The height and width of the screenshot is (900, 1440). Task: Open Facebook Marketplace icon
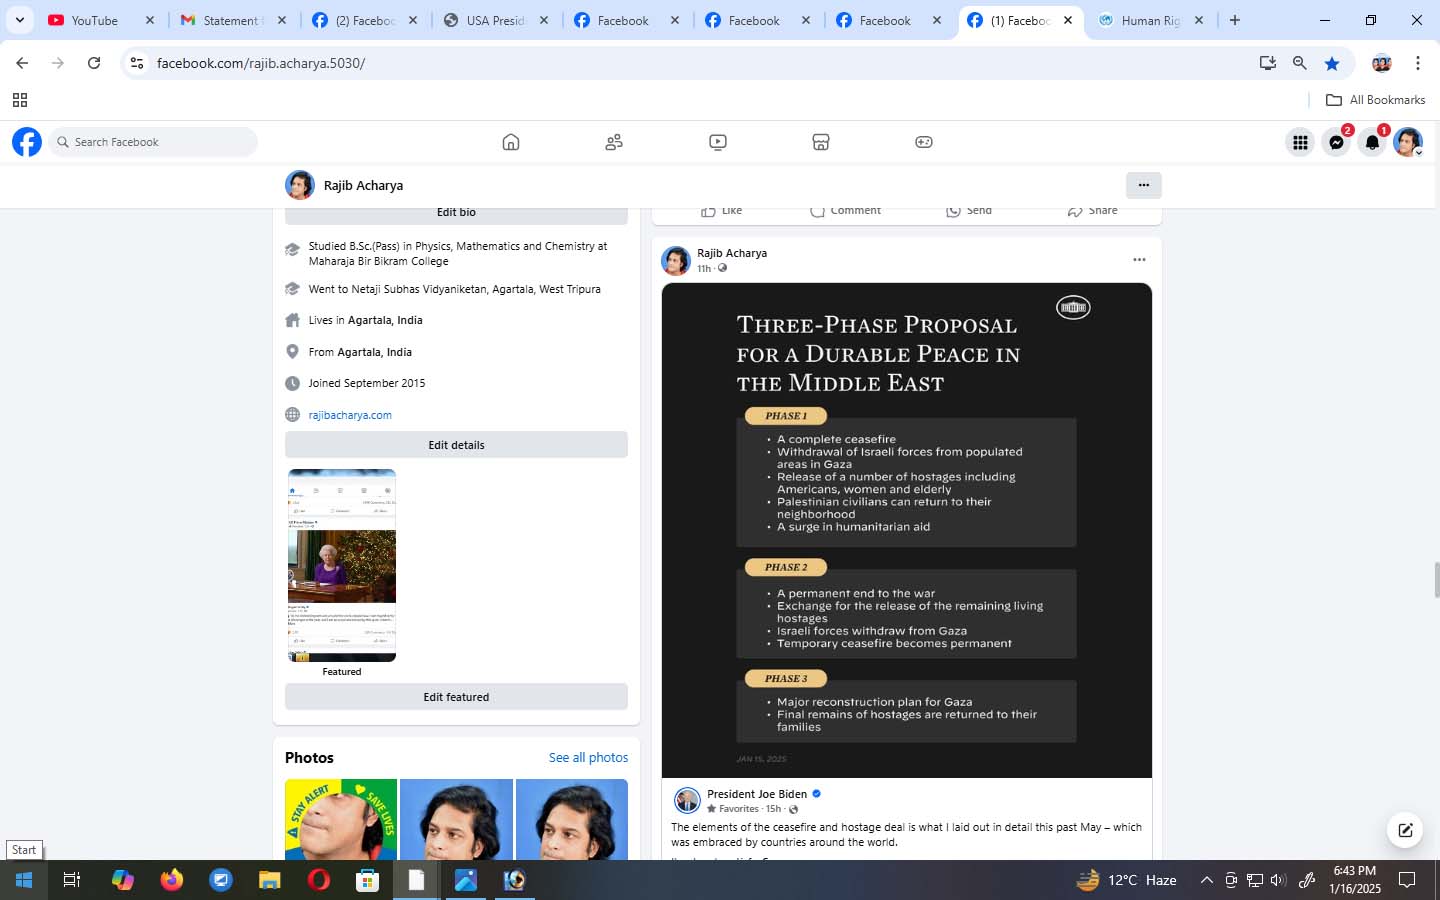(821, 142)
